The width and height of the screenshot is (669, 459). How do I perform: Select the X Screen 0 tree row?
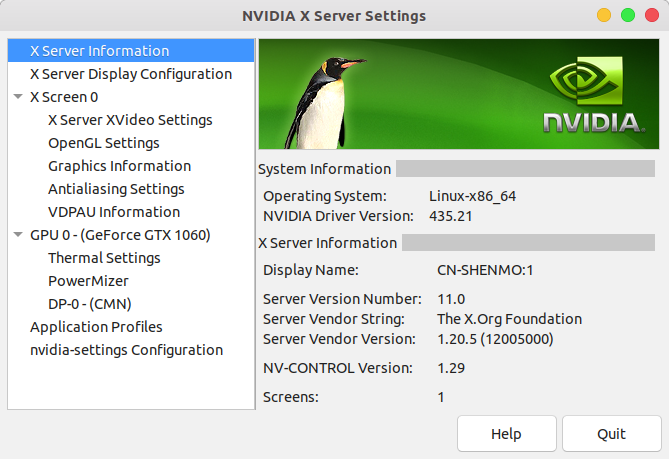tap(131, 97)
